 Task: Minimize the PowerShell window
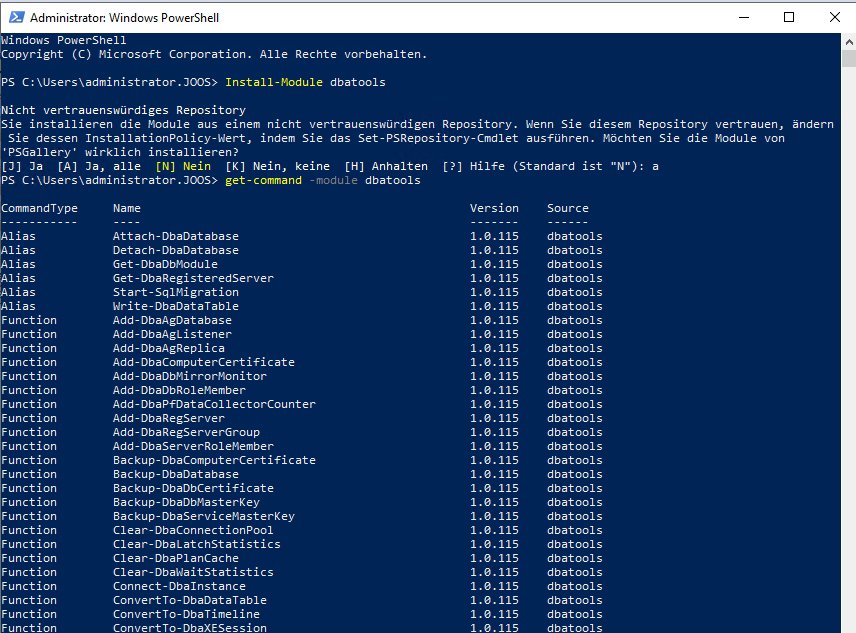click(x=743, y=17)
